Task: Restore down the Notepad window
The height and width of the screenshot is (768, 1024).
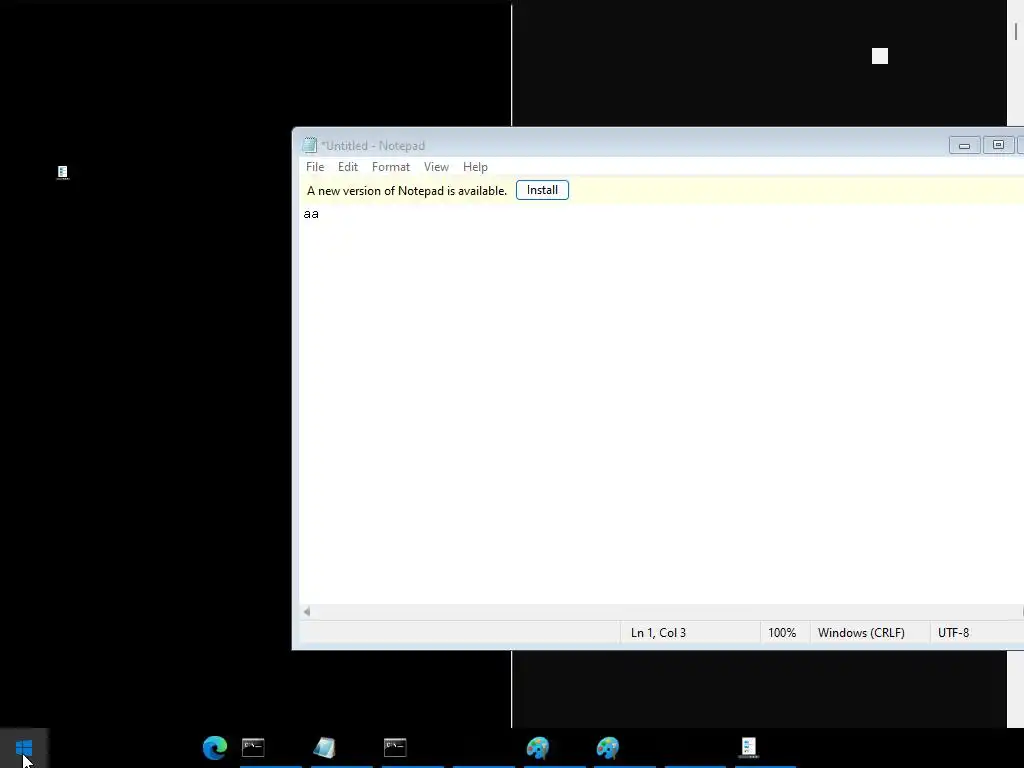Action: pos(998,145)
